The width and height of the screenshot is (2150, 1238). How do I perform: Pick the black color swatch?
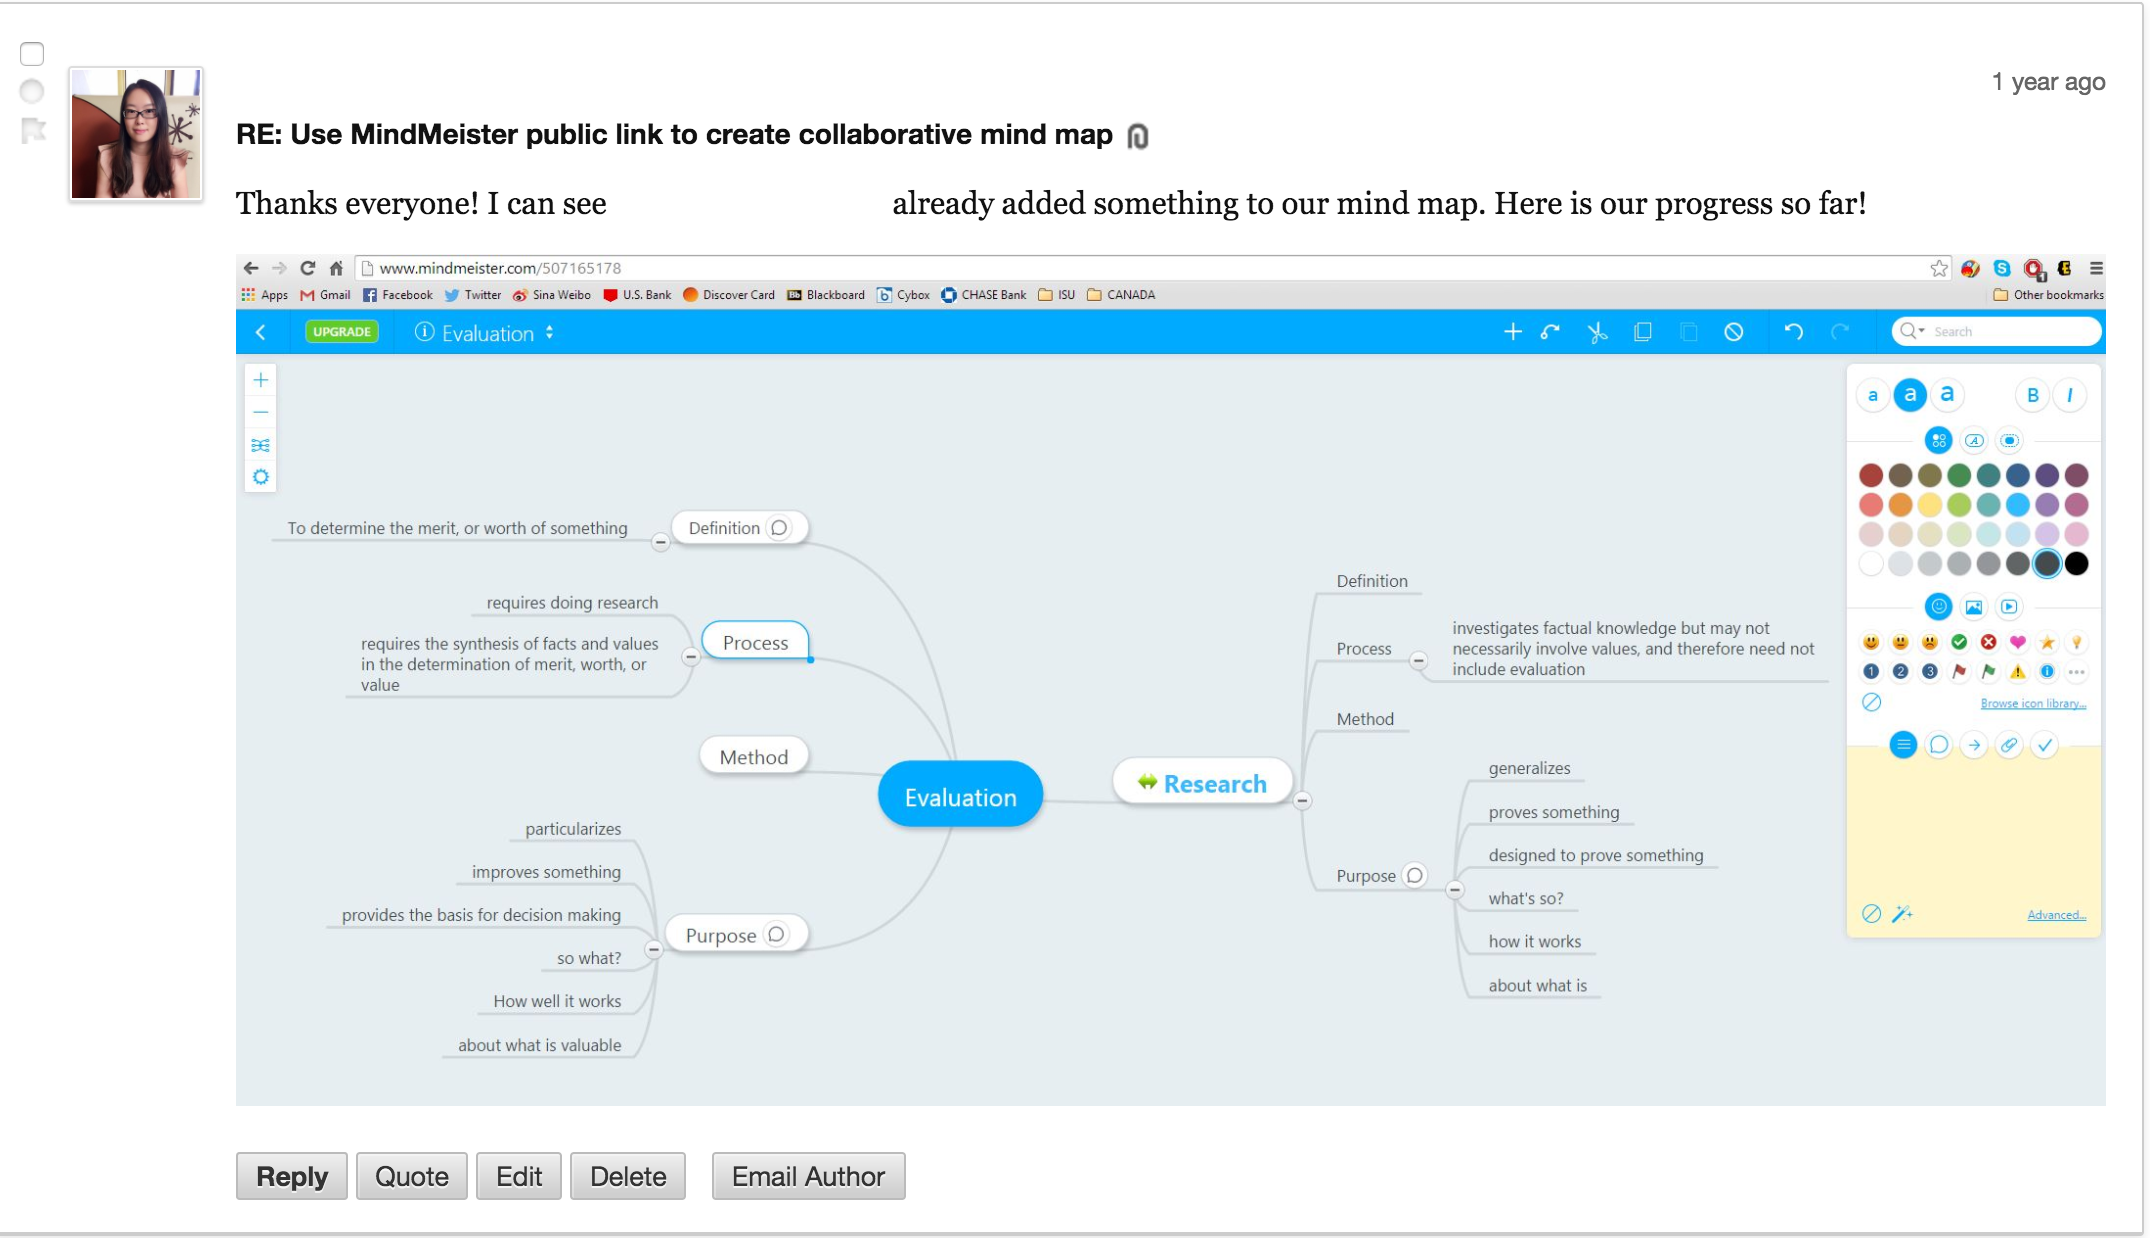[2076, 564]
